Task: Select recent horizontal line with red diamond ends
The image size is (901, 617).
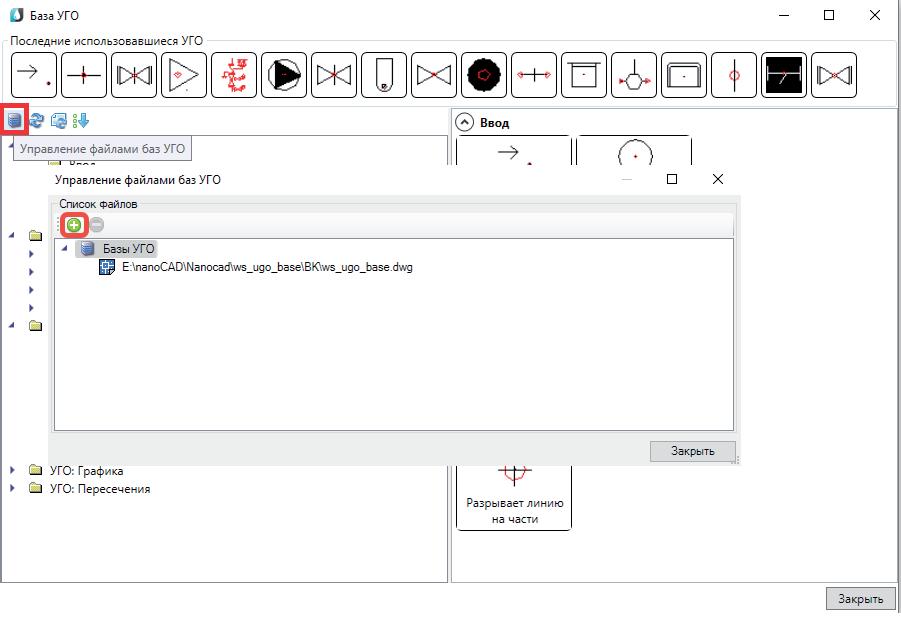Action: [x=534, y=75]
